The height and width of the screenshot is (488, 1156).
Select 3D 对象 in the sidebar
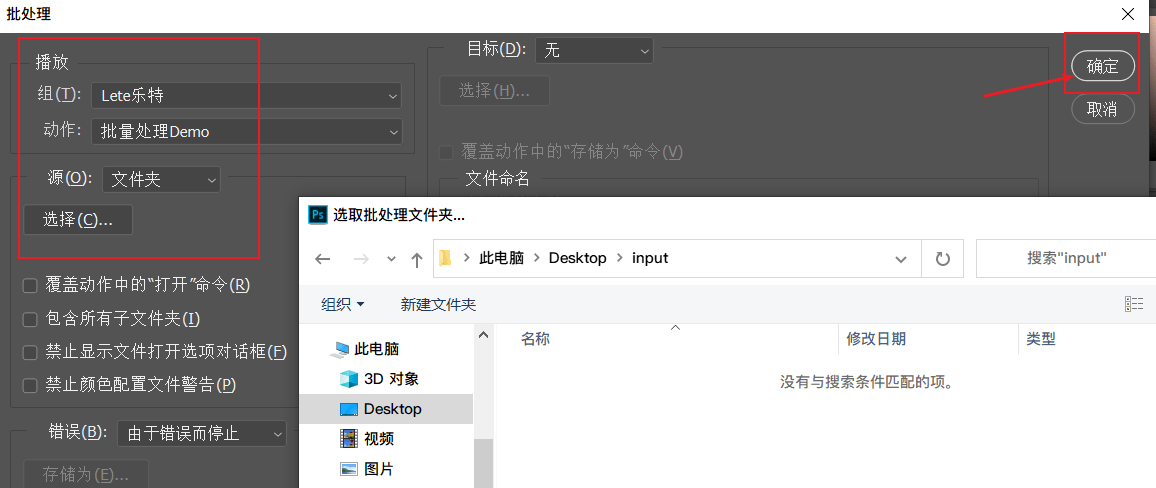tap(390, 379)
